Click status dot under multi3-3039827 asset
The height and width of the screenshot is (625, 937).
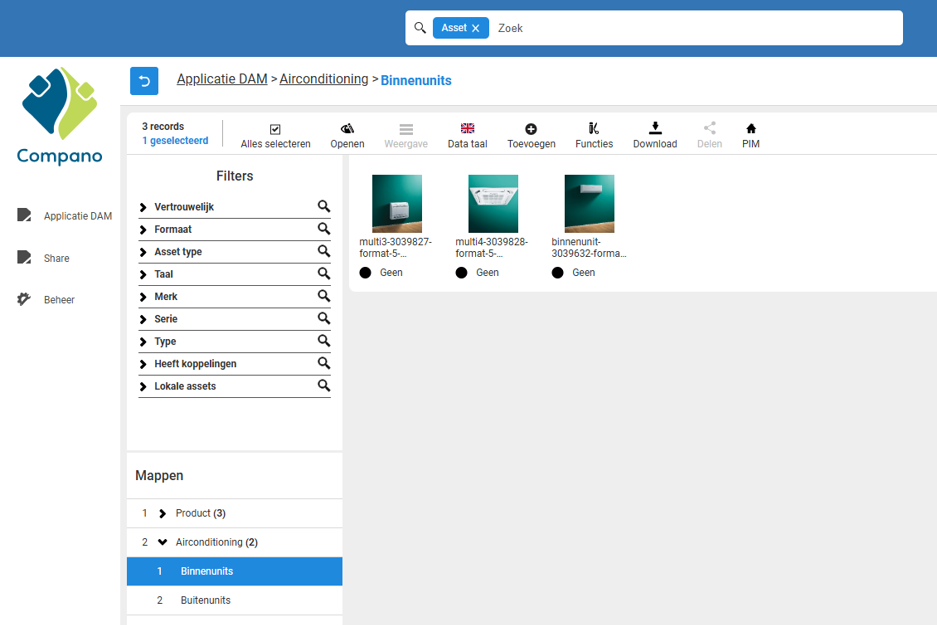tap(365, 272)
